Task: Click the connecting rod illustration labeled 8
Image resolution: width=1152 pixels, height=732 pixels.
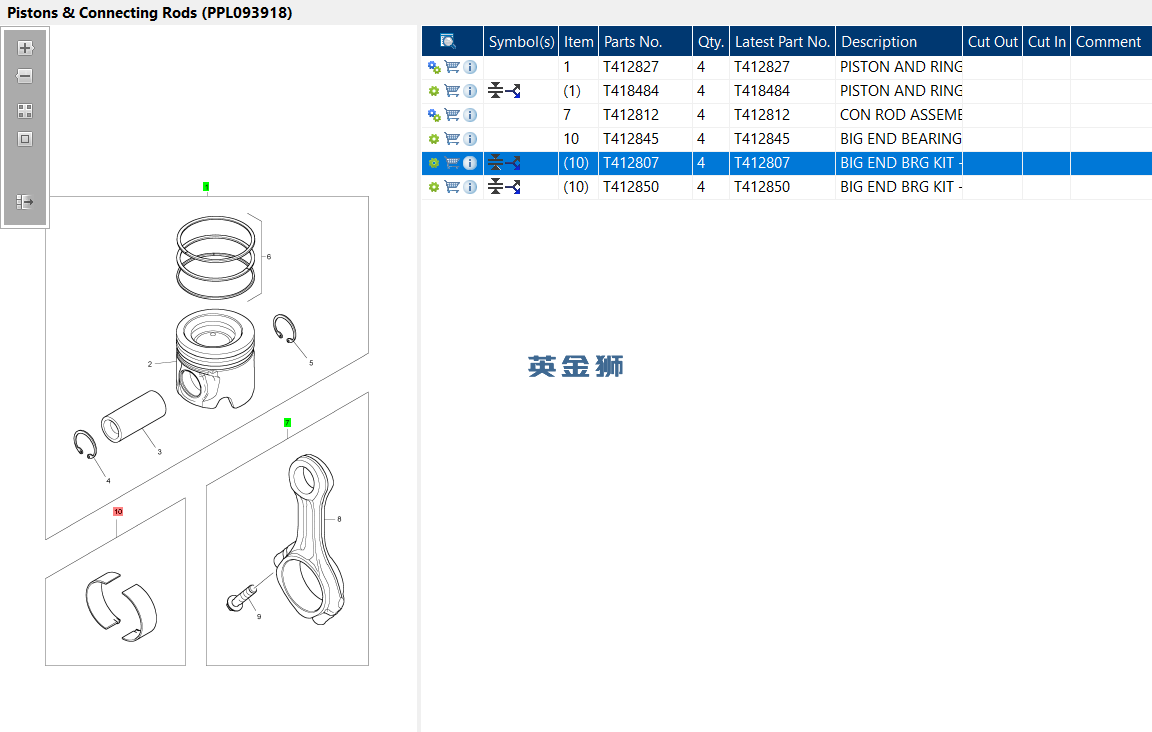Action: [311, 539]
